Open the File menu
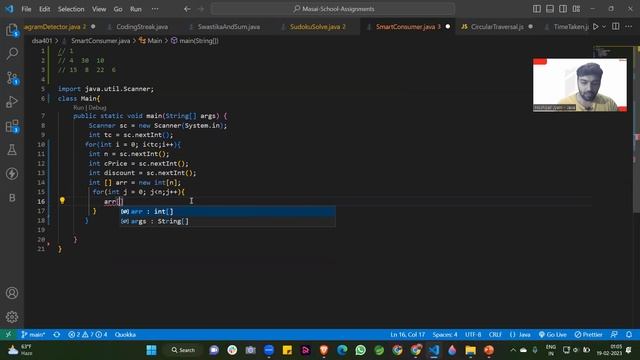The height and width of the screenshot is (360, 640). coord(26,9)
